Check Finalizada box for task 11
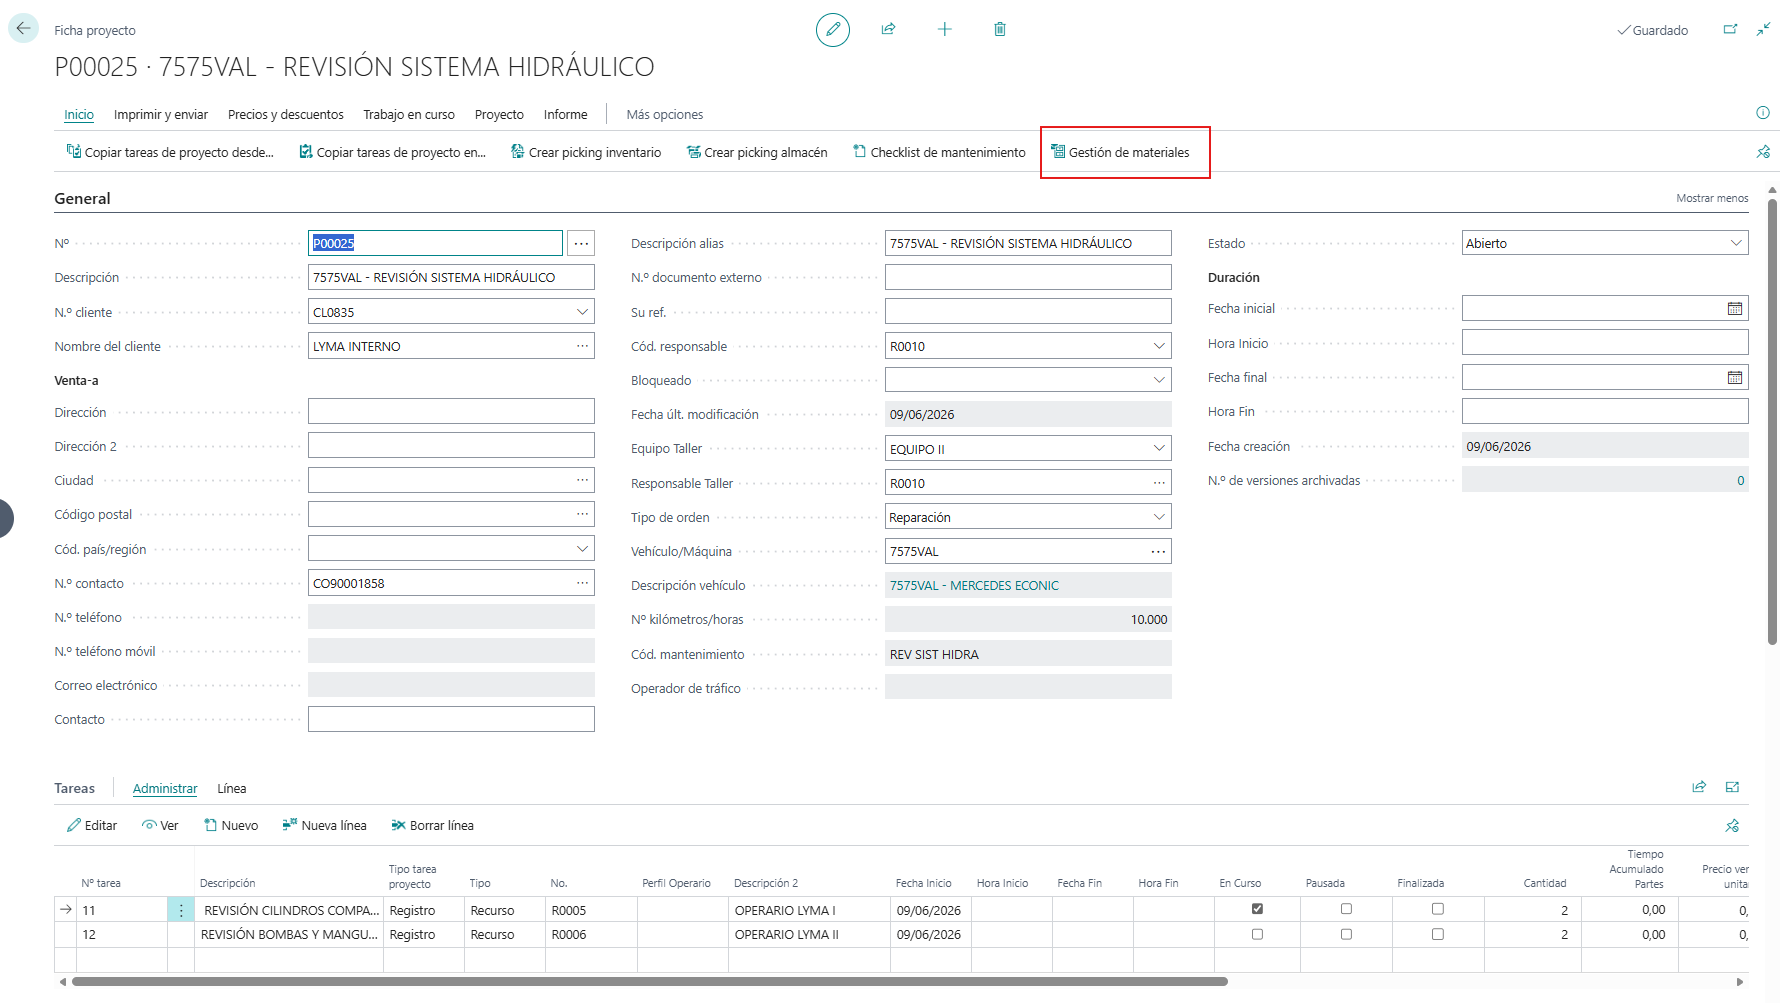This screenshot has width=1792, height=1003. coord(1437,909)
